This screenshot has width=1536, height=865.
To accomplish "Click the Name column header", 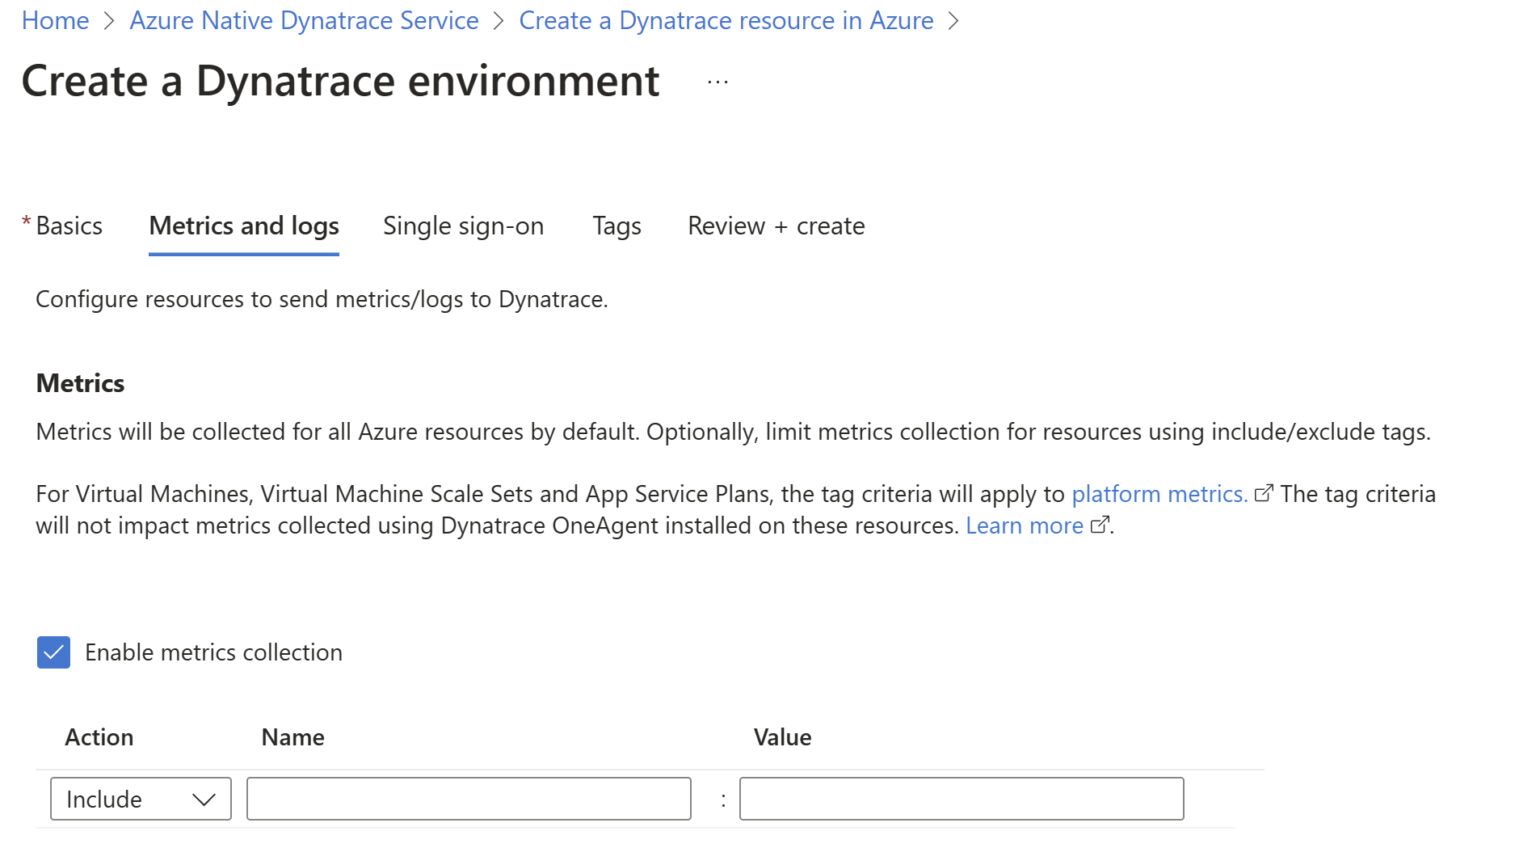I will point(293,738).
